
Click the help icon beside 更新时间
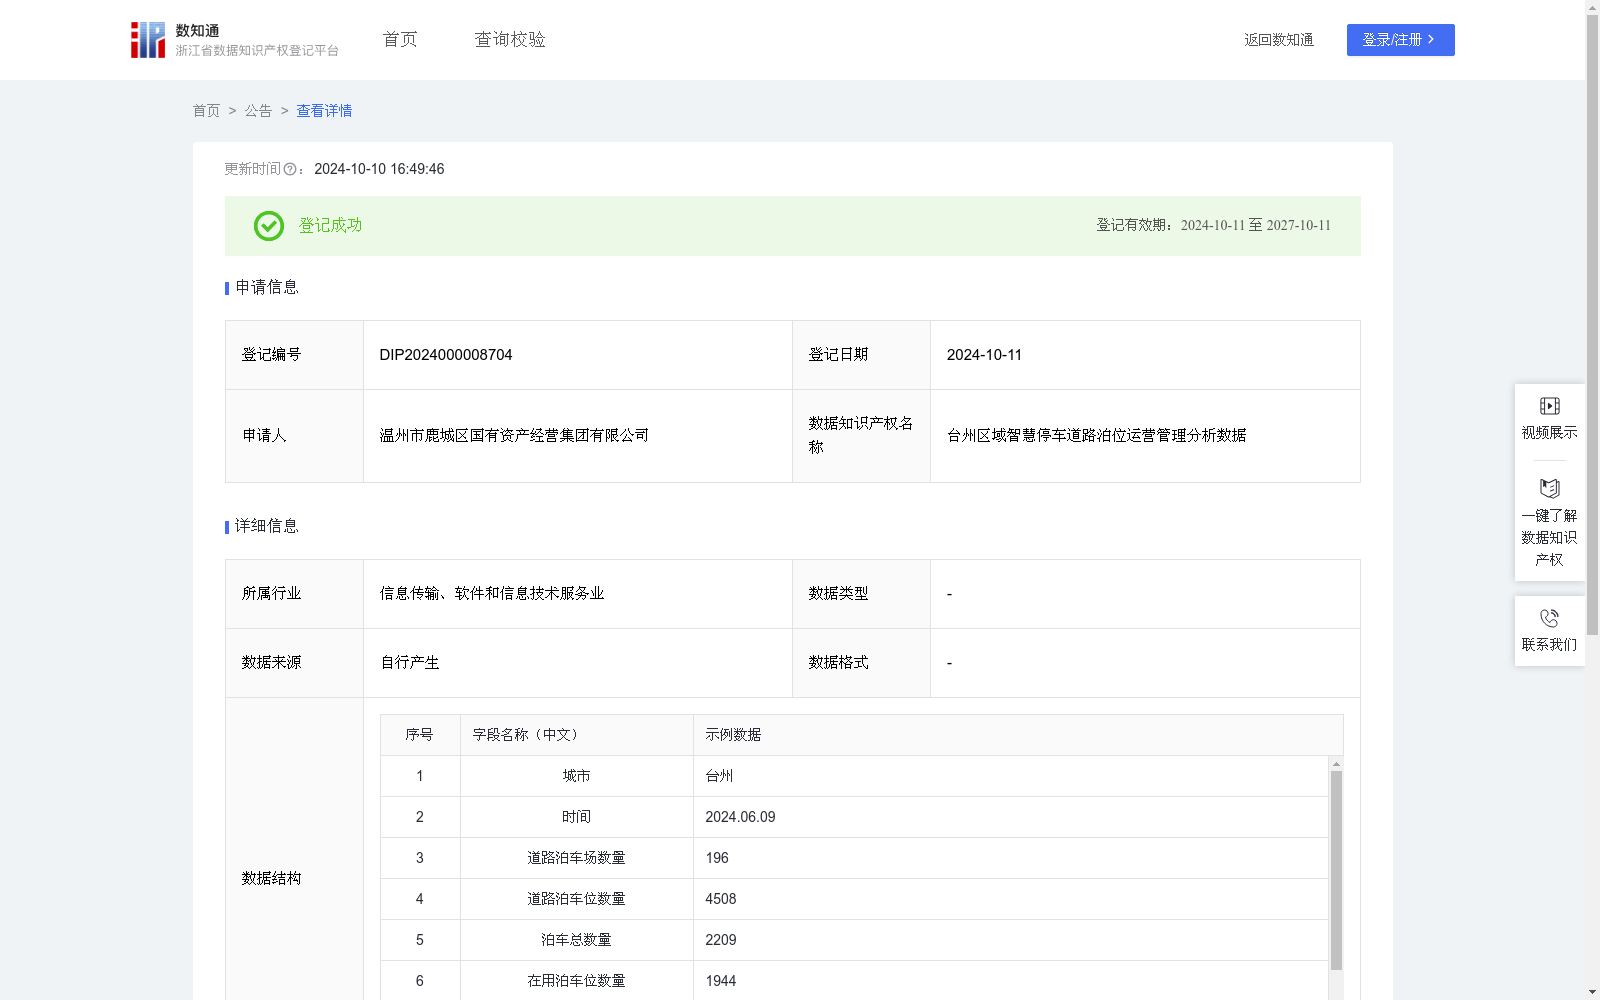click(x=290, y=170)
